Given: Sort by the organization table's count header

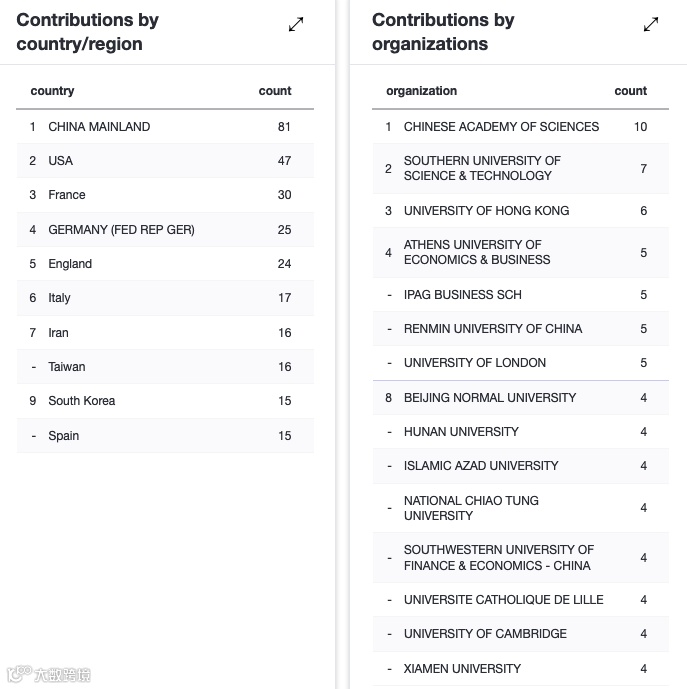Looking at the screenshot, I should click(630, 91).
